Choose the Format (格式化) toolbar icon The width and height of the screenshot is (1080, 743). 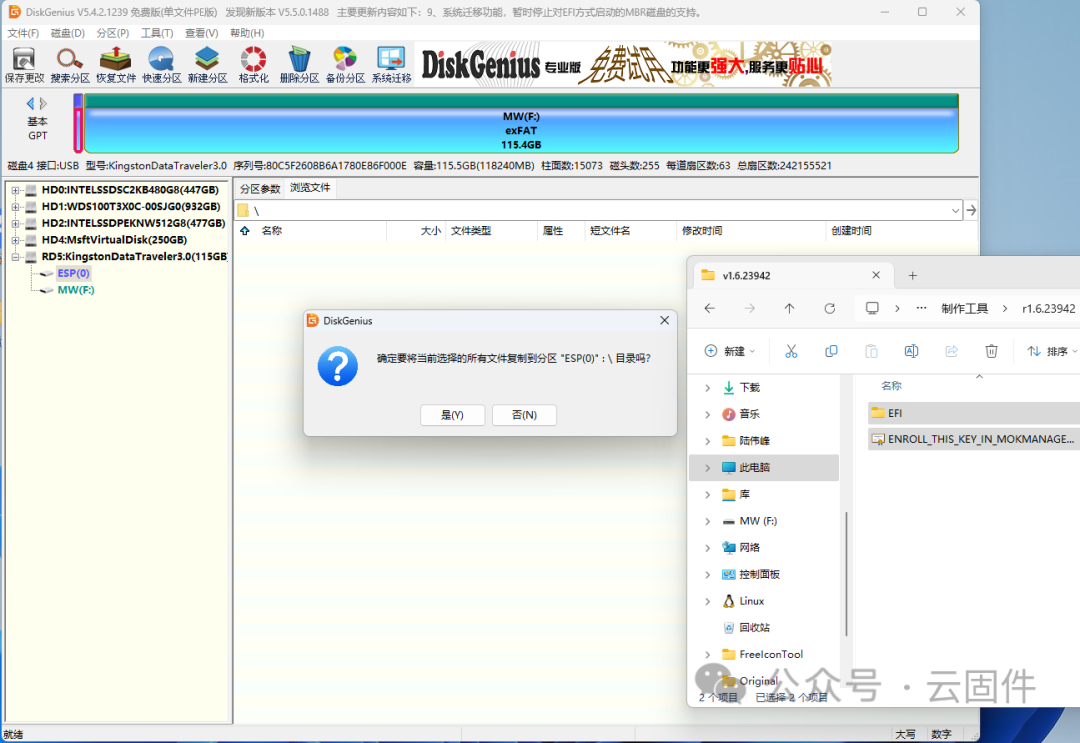tap(253, 65)
